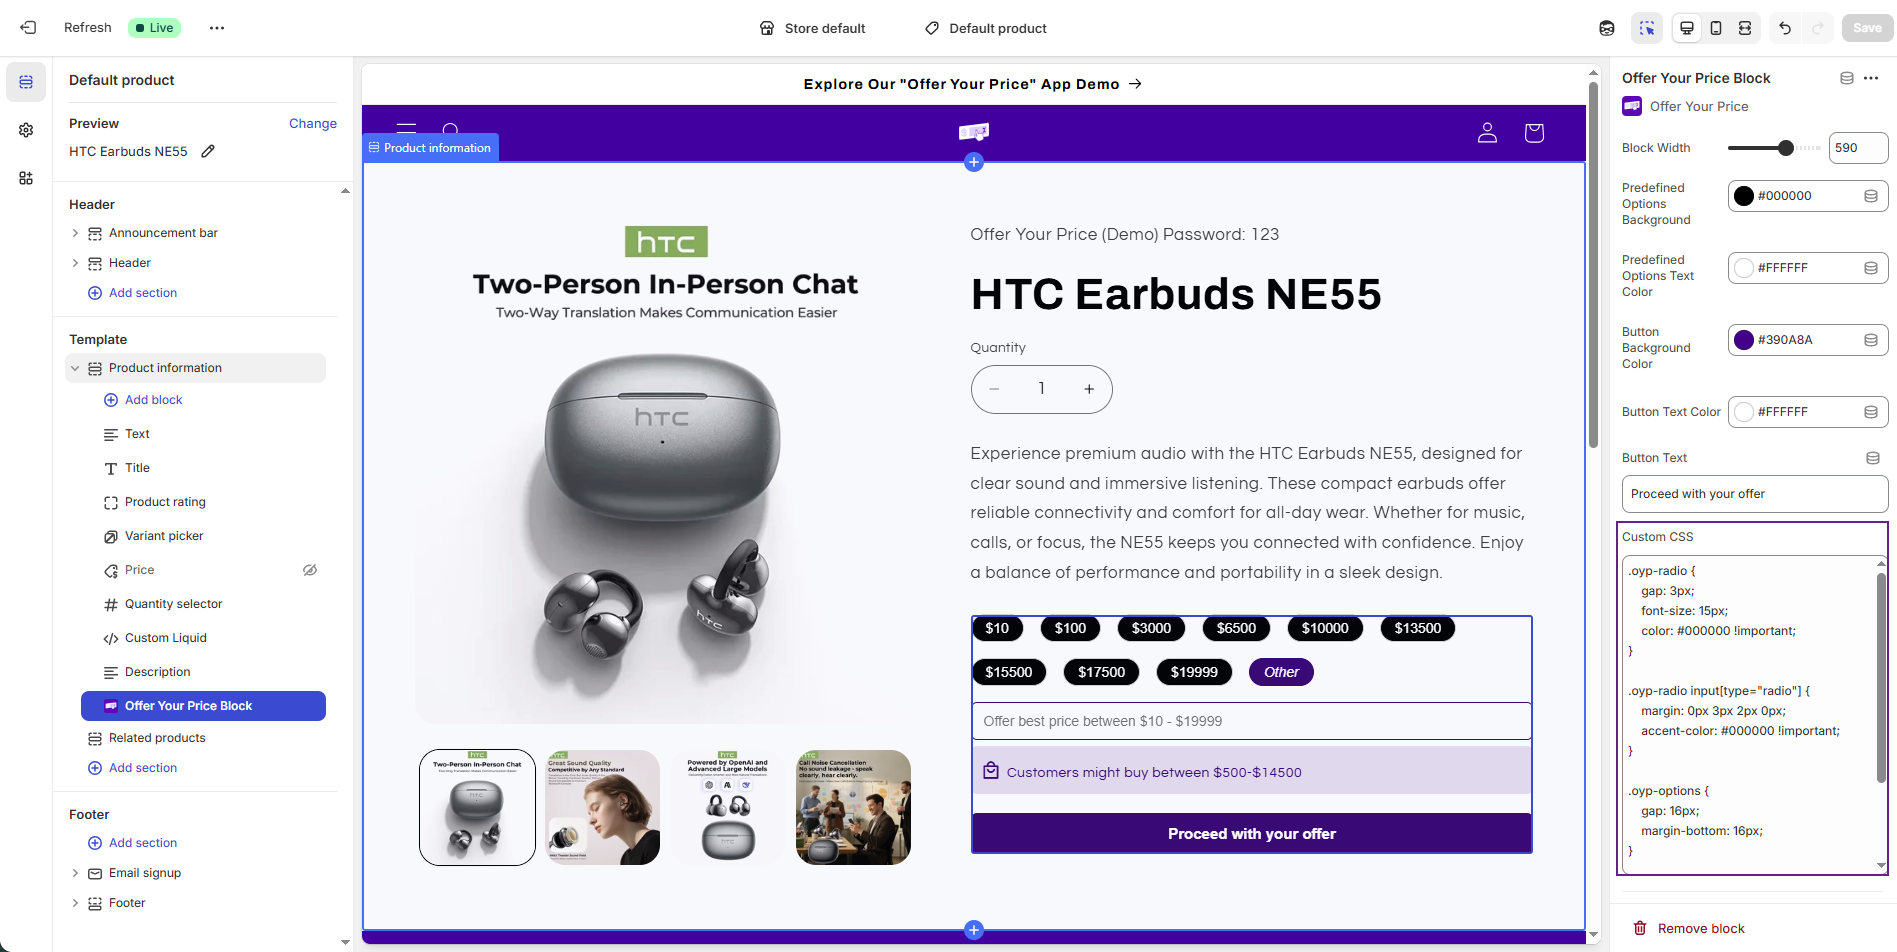Edit preview product with pencil icon
This screenshot has width=1897, height=952.
208,151
